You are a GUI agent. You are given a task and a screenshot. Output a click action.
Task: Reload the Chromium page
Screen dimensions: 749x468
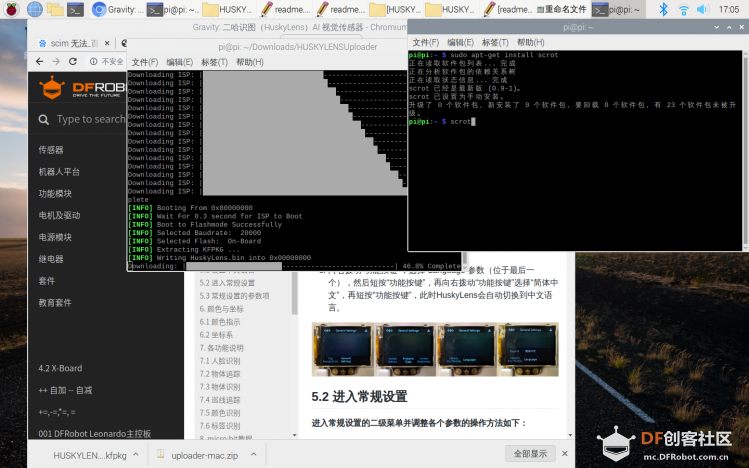(x=73, y=61)
